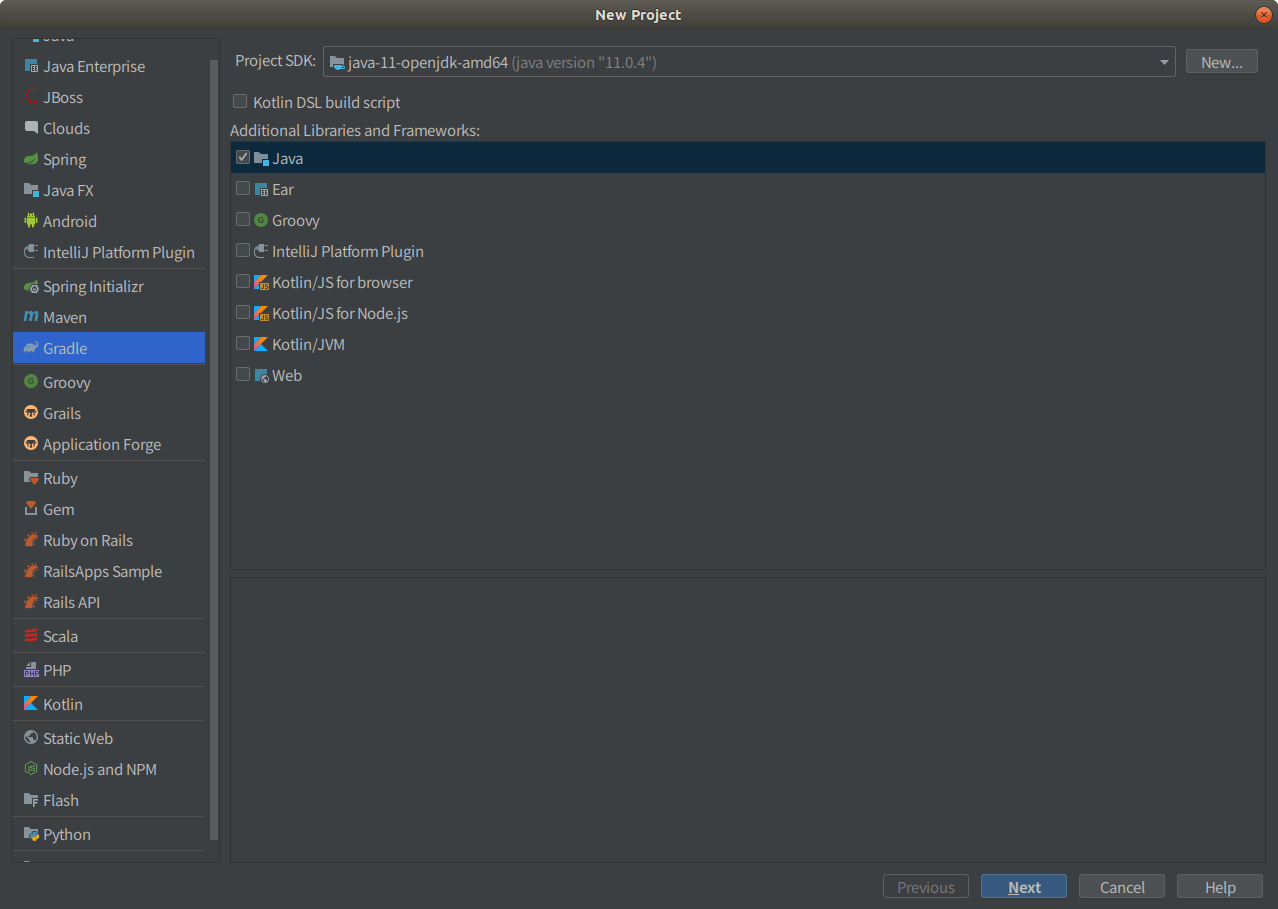Click the Ruby folder icon
This screenshot has height=909, width=1278.
31,479
